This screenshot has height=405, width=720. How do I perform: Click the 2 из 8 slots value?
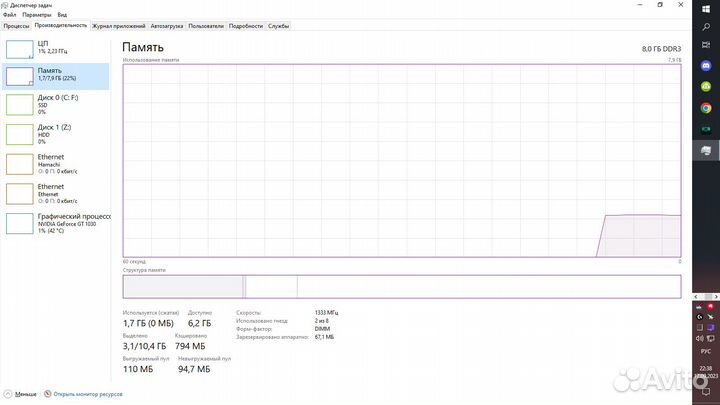tap(321, 321)
